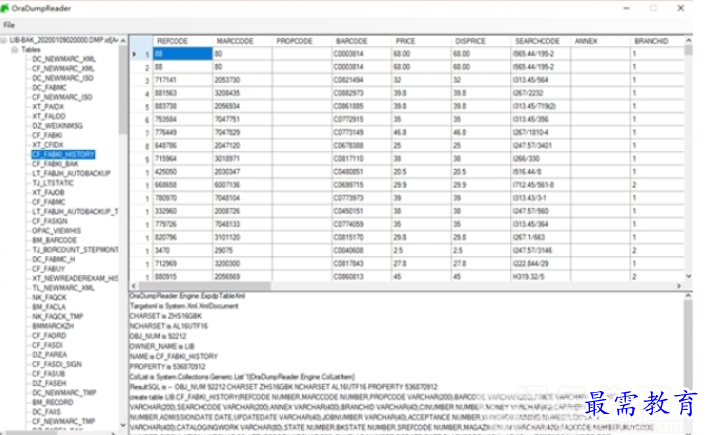Click MARCCODE cell 3200300

click(242, 263)
